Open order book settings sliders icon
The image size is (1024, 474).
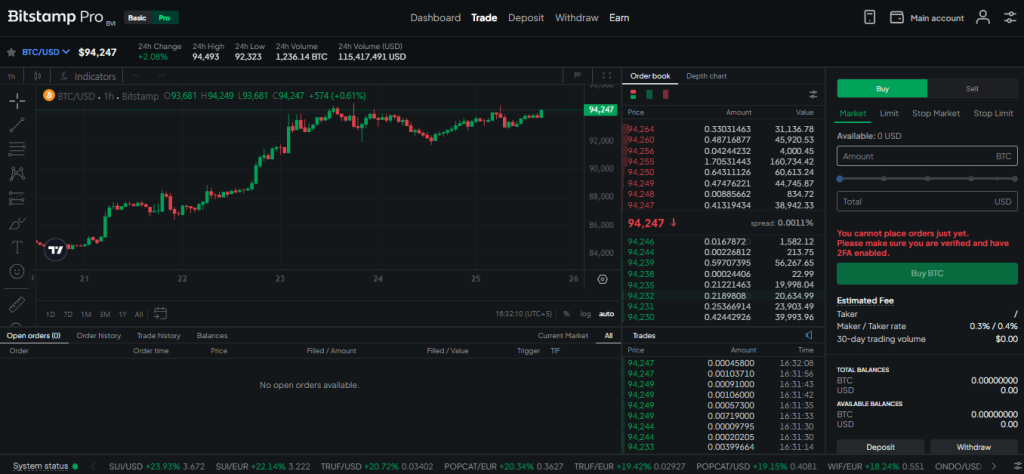813,94
